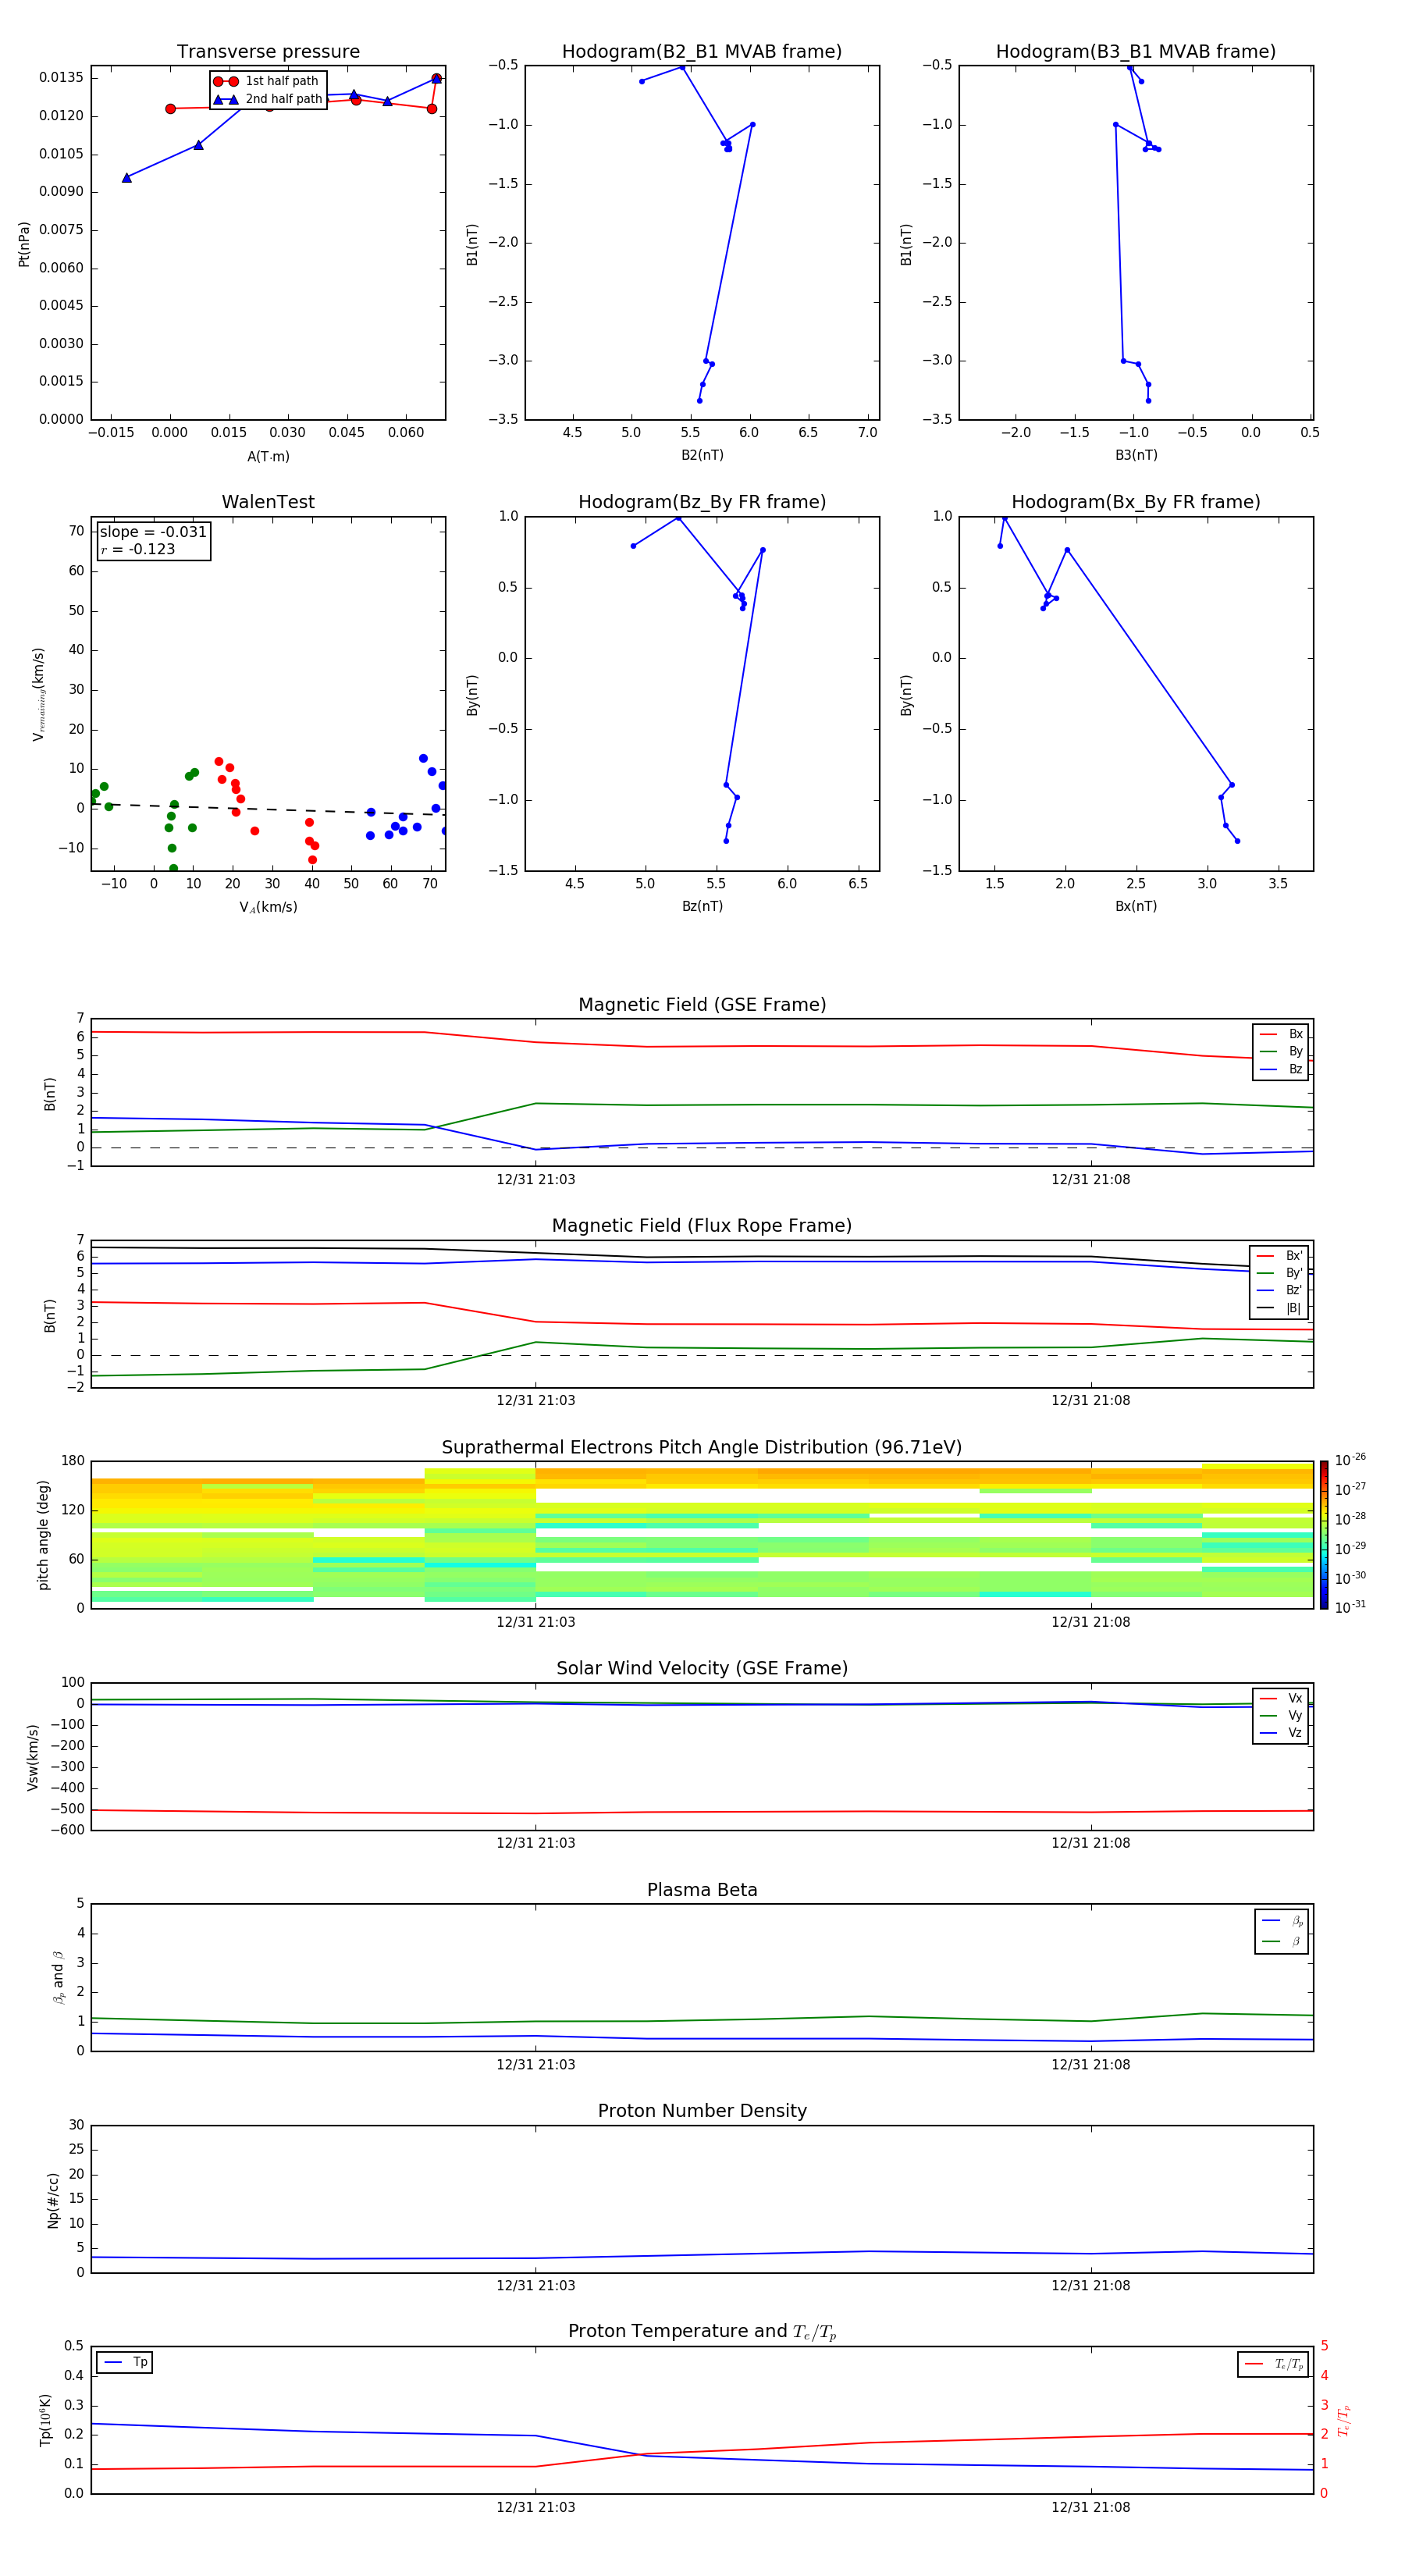
Task: Click the red Te/Tp right-axis label
Action: click(1345, 2421)
